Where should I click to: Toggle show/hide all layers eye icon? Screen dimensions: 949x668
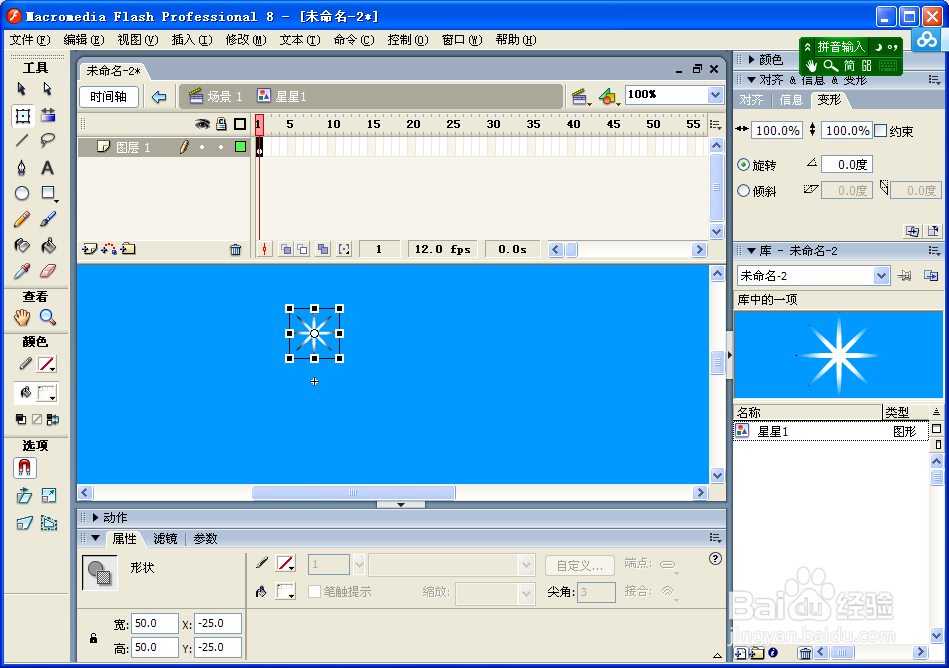(x=202, y=124)
